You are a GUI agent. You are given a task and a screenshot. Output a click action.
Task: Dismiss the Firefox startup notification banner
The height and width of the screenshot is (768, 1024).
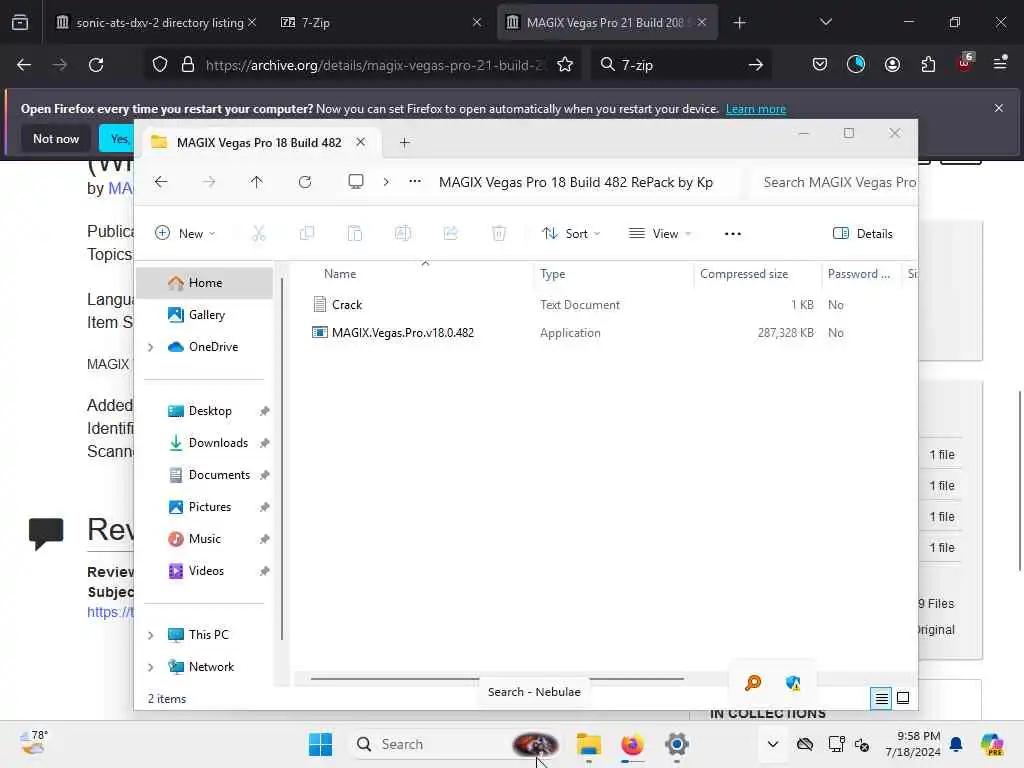(999, 108)
